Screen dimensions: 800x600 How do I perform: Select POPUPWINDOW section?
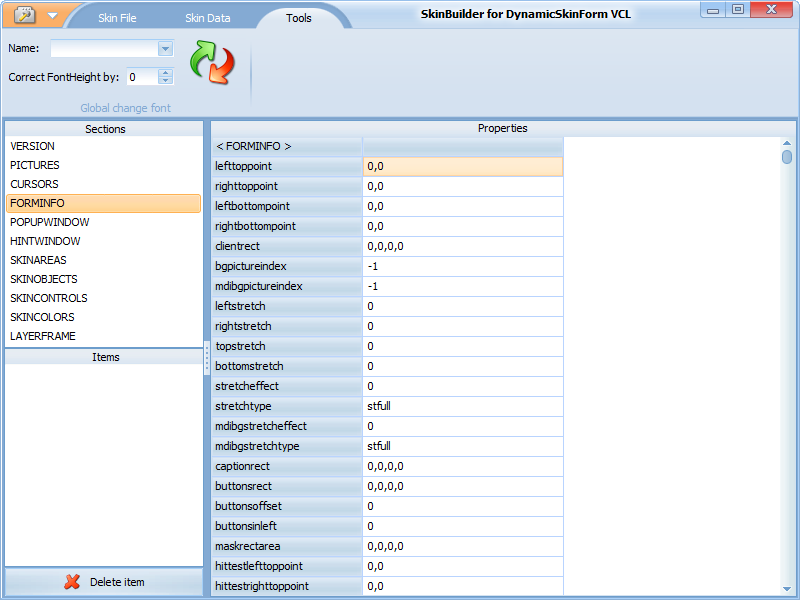click(104, 222)
